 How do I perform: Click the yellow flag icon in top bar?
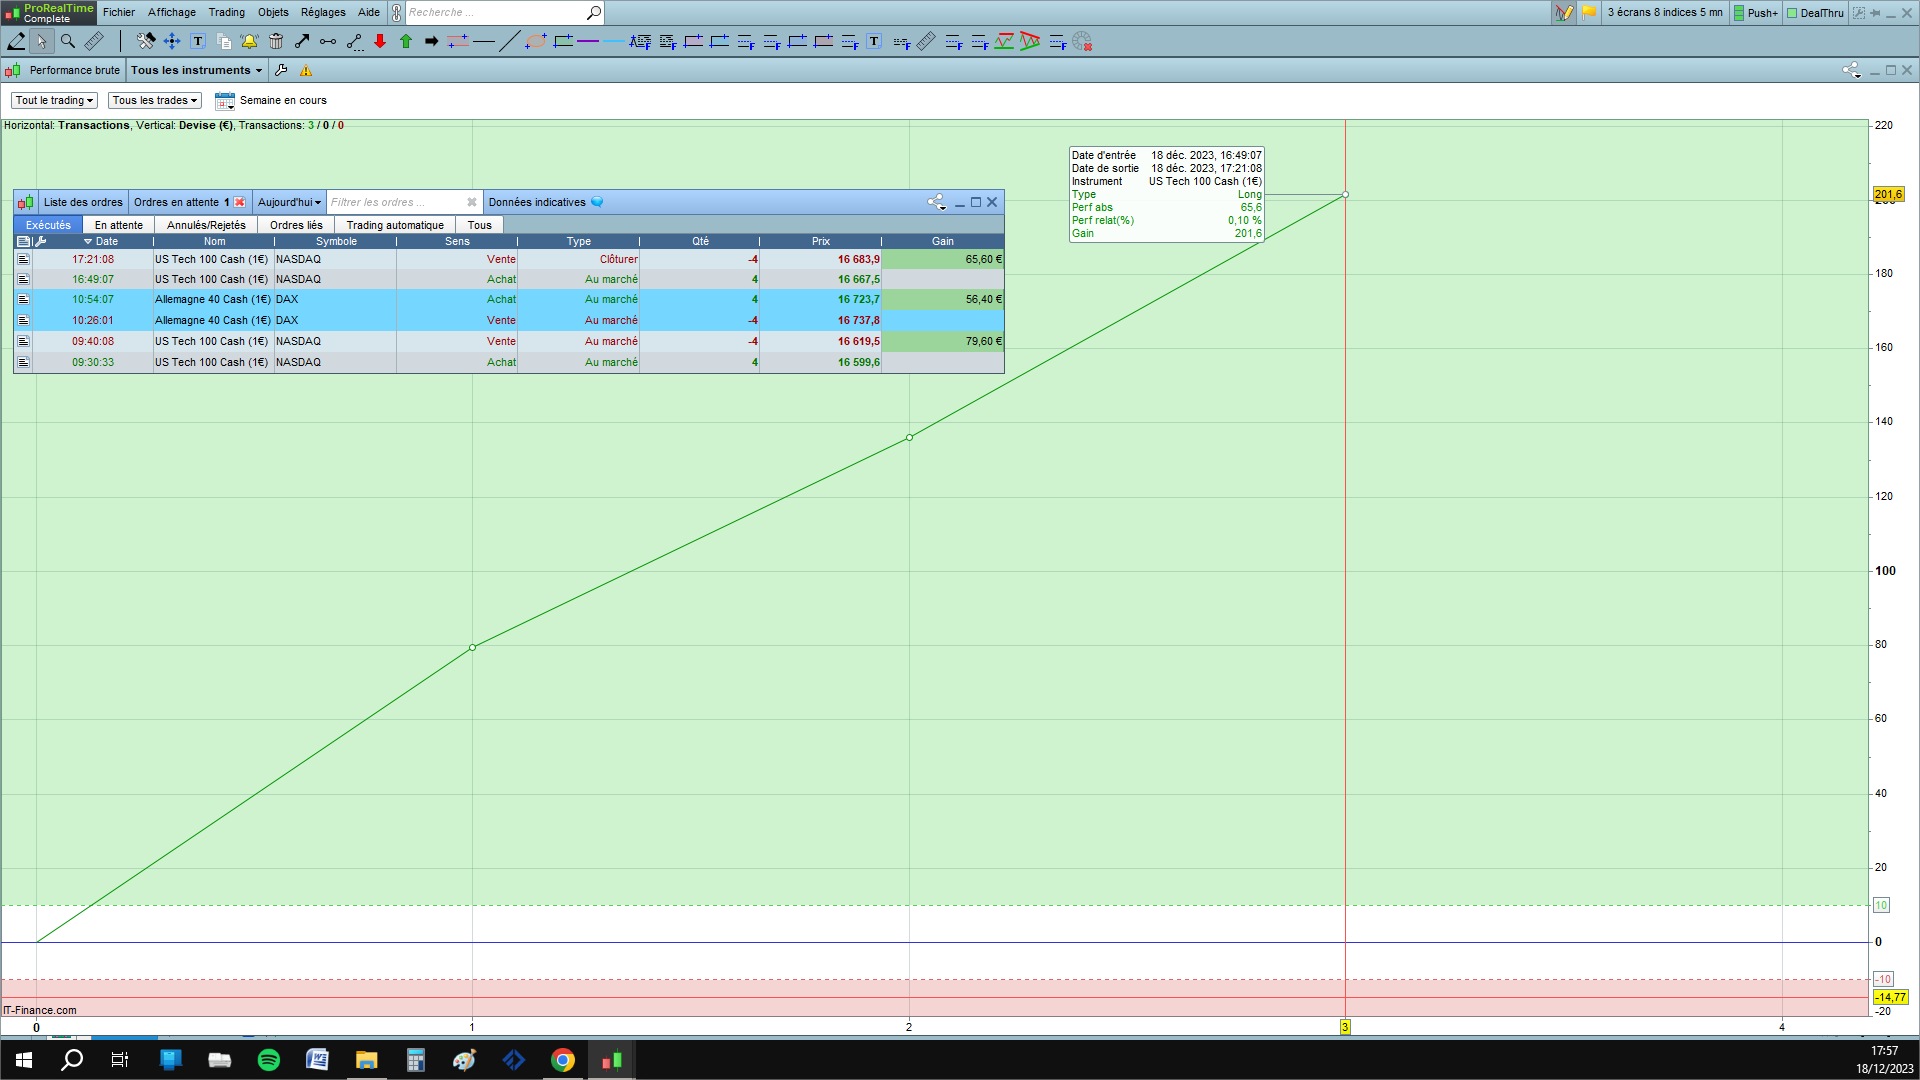[1589, 12]
